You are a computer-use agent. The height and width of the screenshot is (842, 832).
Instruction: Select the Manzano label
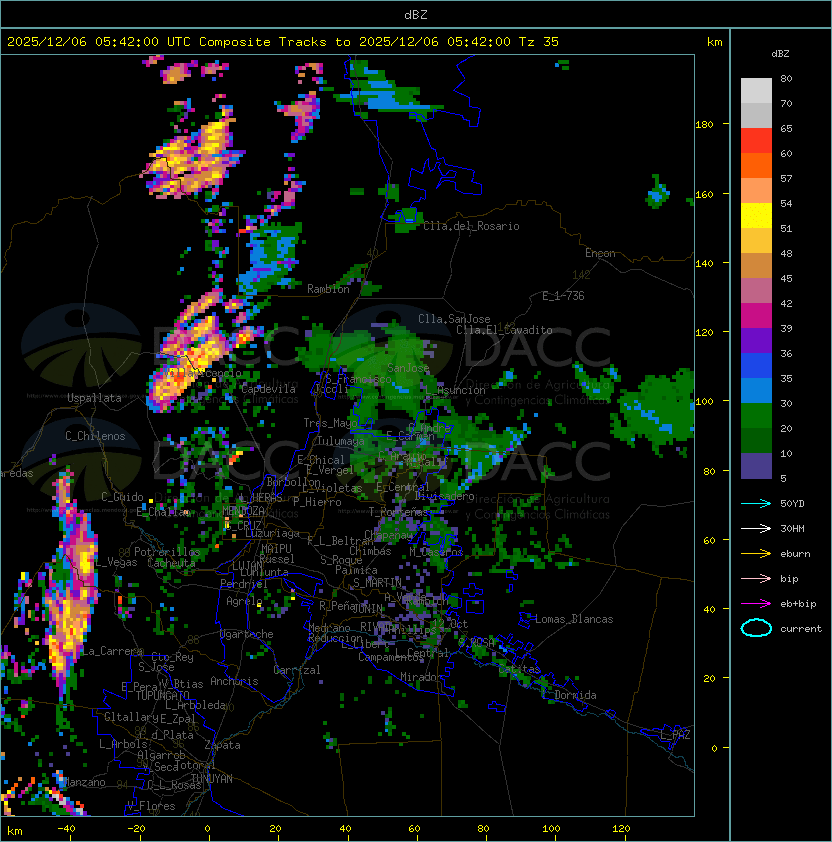click(85, 782)
